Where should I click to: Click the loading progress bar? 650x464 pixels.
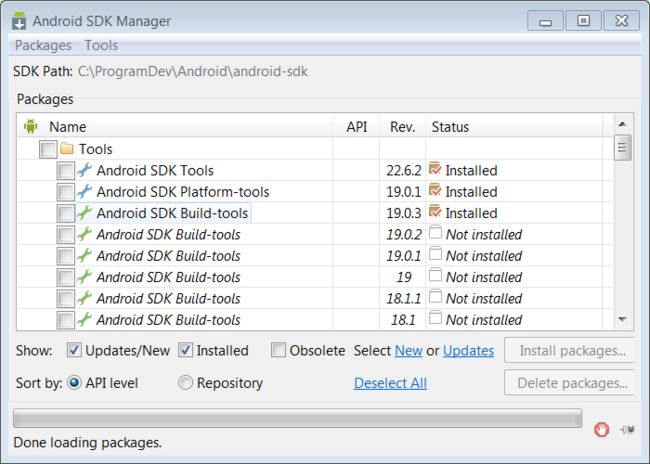297,418
